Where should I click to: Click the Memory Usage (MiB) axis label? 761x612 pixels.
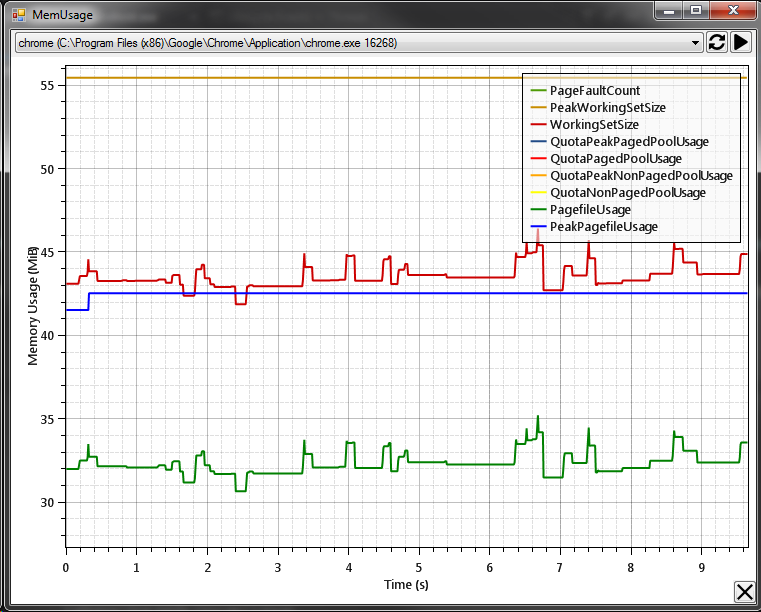coord(33,306)
